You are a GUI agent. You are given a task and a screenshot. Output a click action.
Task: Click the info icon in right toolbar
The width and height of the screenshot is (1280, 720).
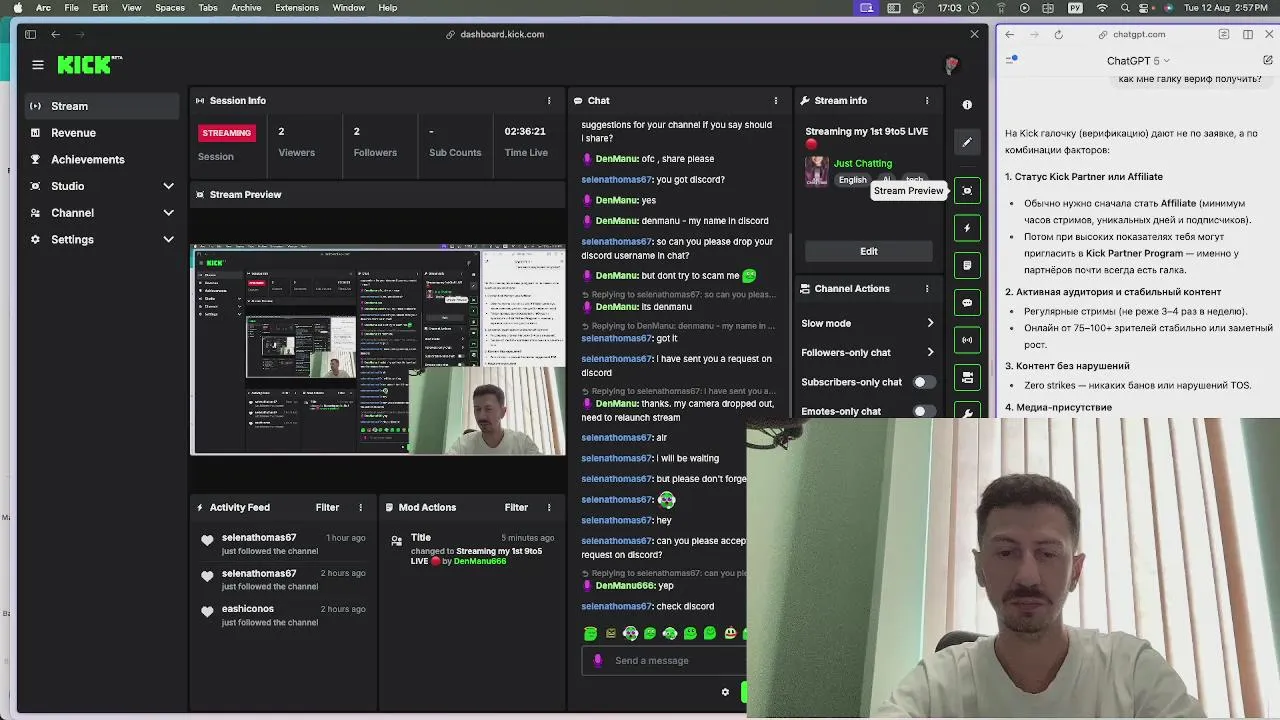tap(967, 104)
